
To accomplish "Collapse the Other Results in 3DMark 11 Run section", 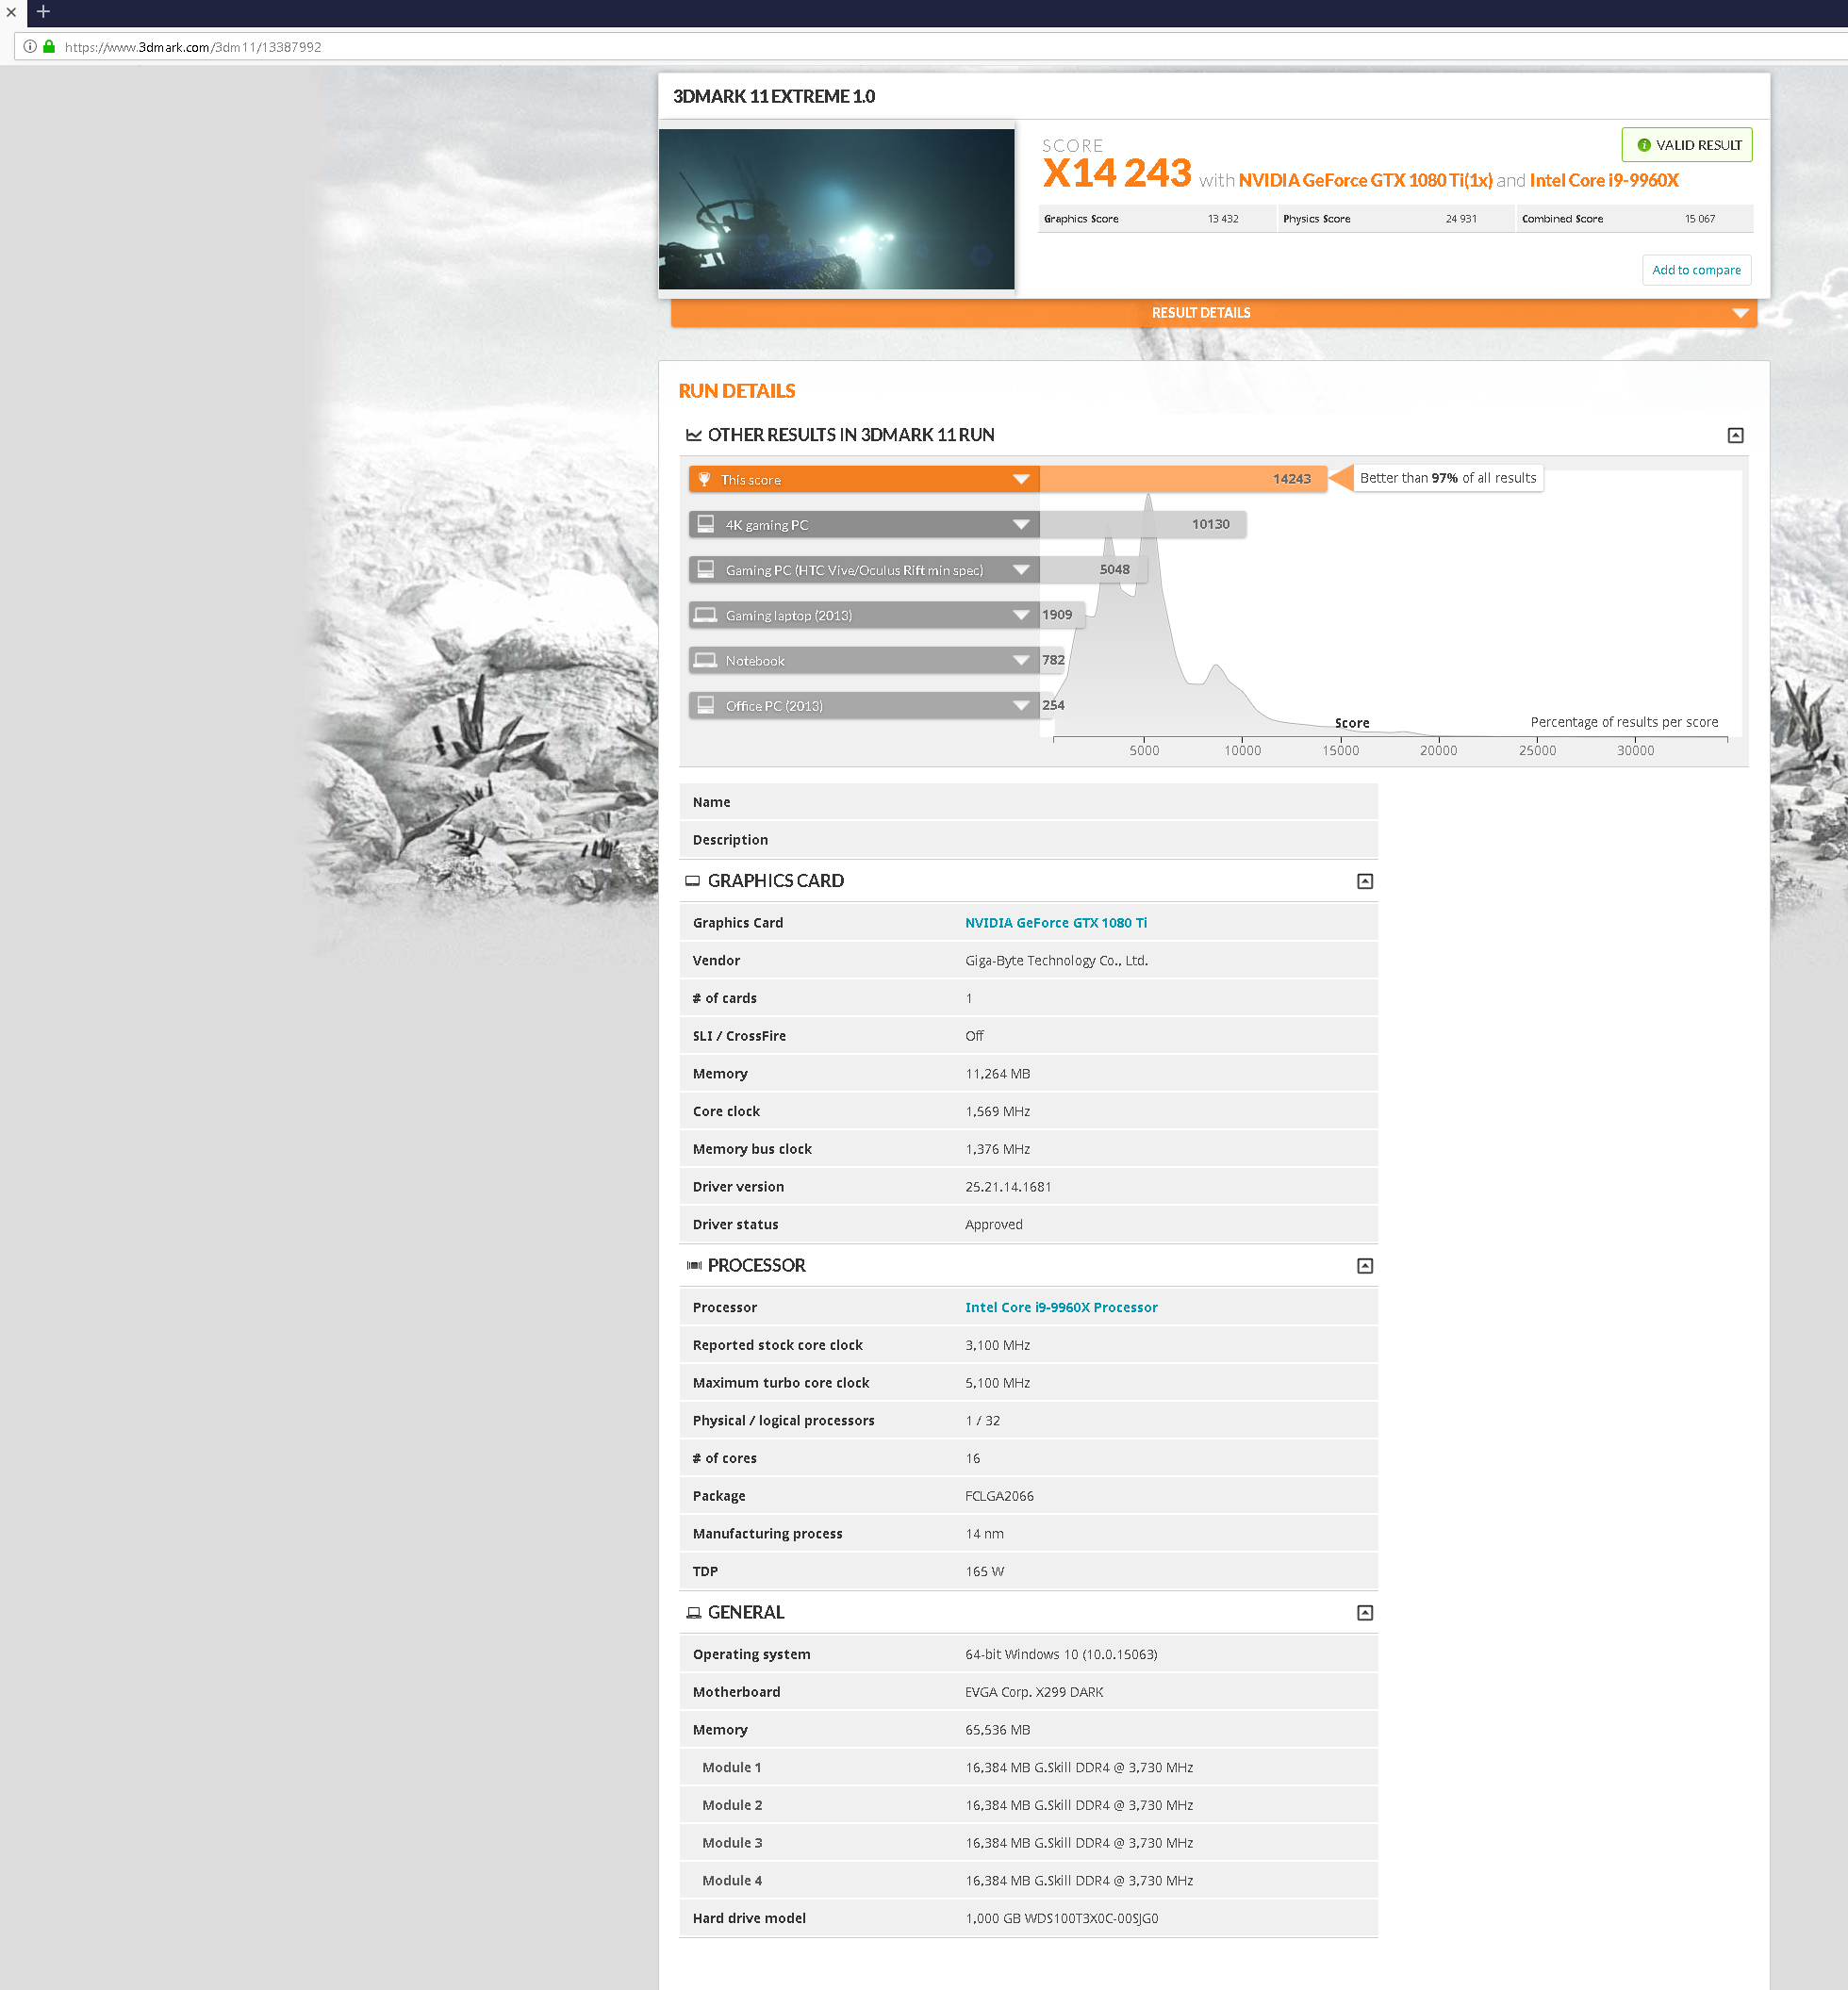I will click(x=1735, y=435).
